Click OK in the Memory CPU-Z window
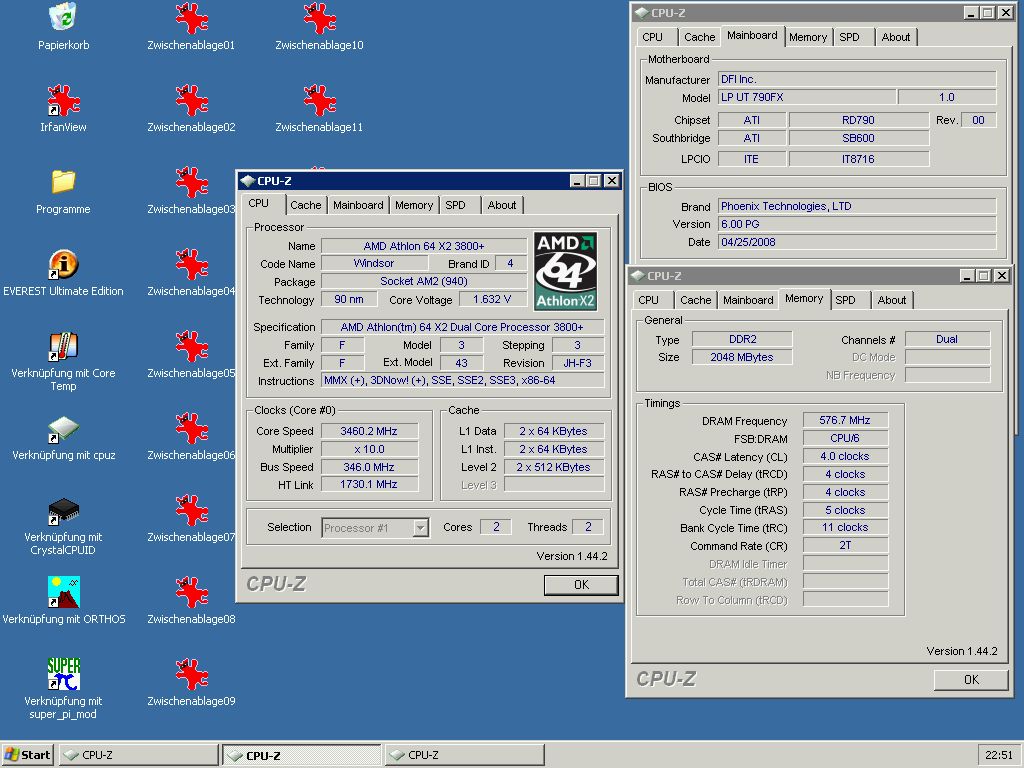Image resolution: width=1024 pixels, height=768 pixels. 971,680
